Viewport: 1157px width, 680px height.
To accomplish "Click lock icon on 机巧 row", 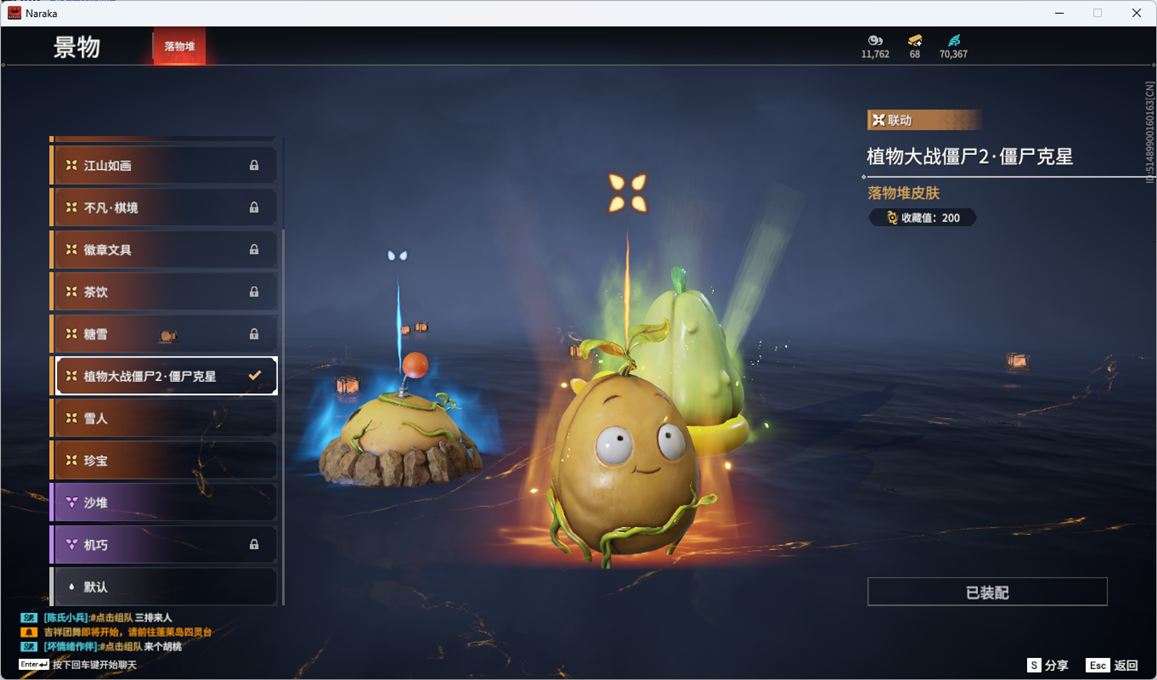I will pyautogui.click(x=254, y=544).
